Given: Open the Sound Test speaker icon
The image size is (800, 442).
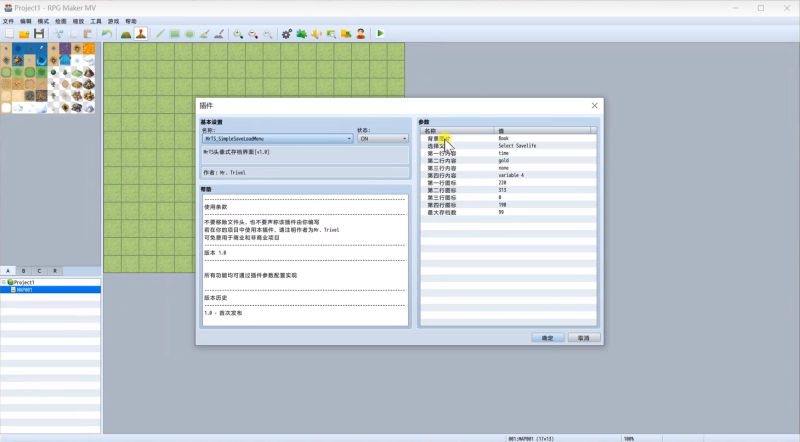Looking at the screenshot, I should [x=316, y=34].
